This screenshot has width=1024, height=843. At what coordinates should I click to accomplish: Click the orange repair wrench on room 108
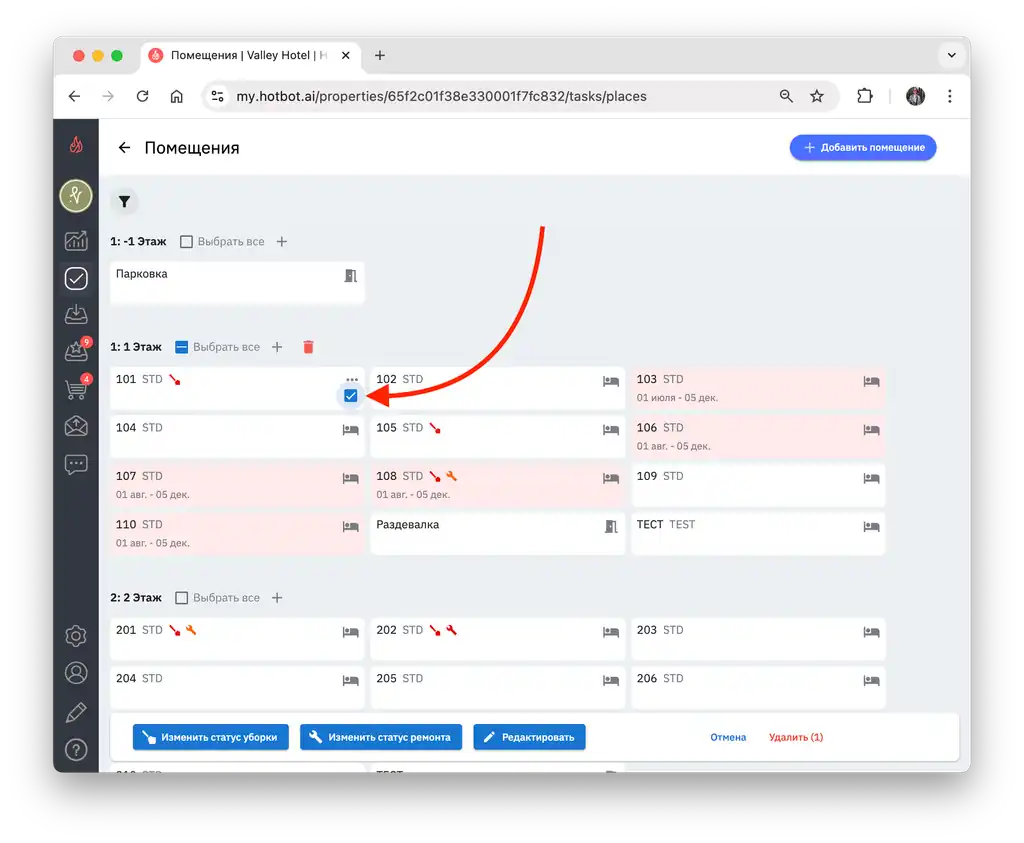coord(451,477)
